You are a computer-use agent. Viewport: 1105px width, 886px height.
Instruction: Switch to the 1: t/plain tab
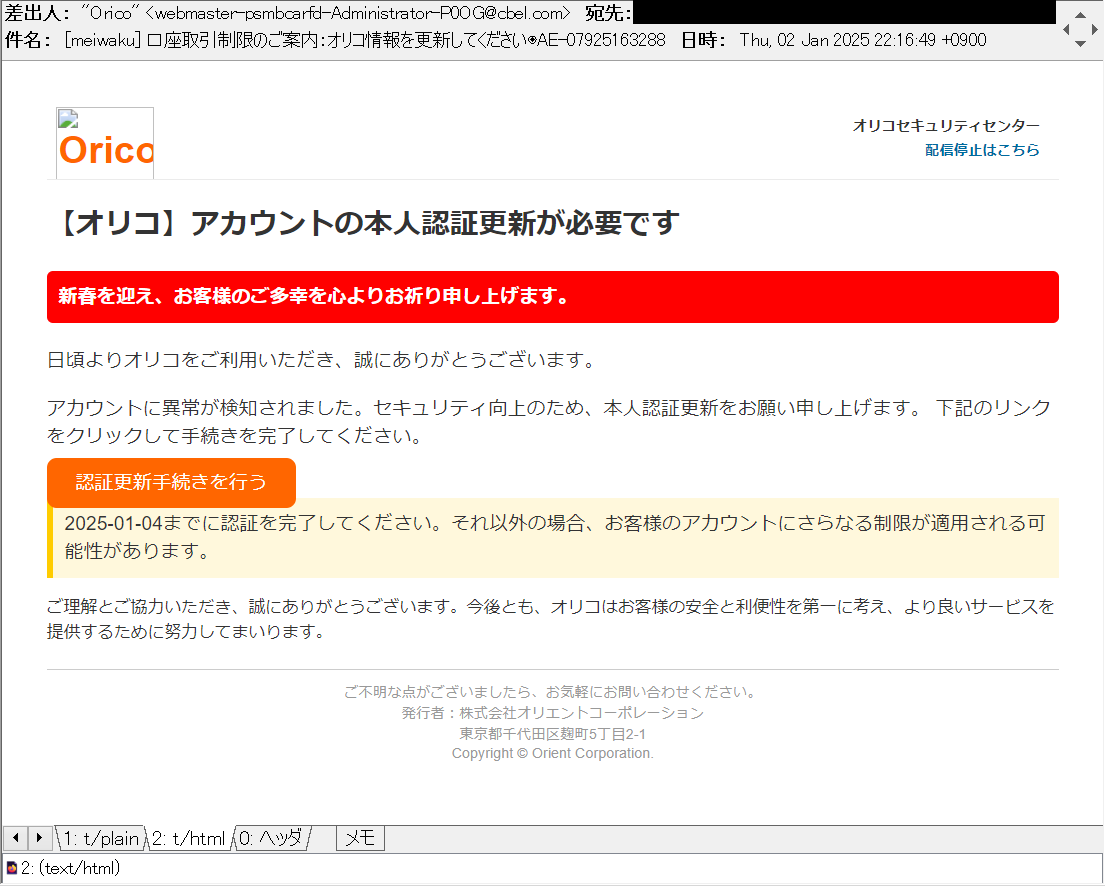101,838
